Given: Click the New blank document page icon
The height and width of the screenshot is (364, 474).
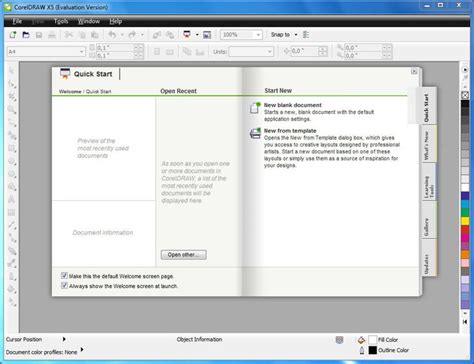Looking at the screenshot, I should pos(255,108).
